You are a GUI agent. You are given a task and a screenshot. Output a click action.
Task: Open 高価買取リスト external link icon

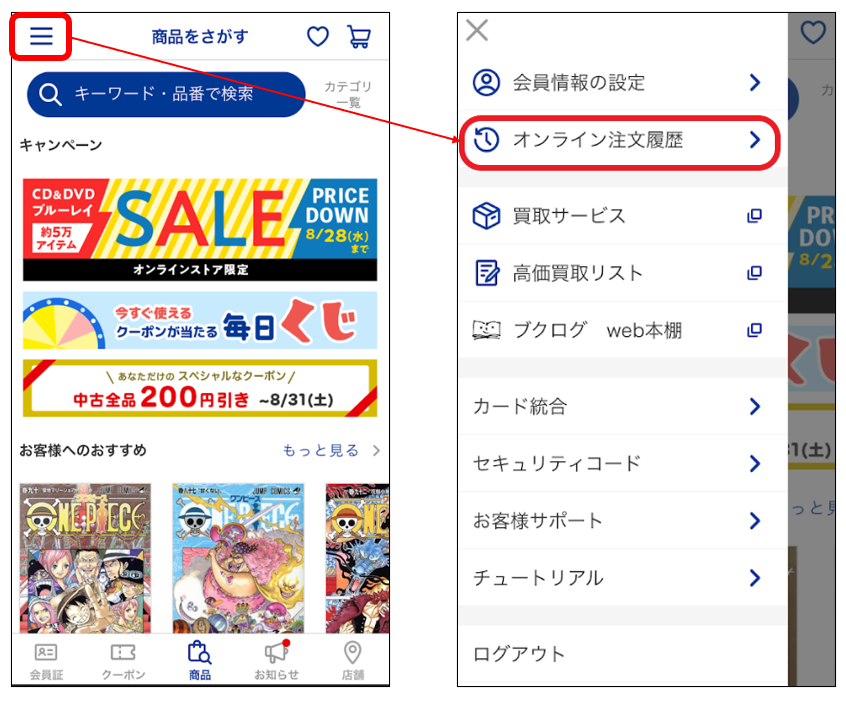(x=754, y=273)
